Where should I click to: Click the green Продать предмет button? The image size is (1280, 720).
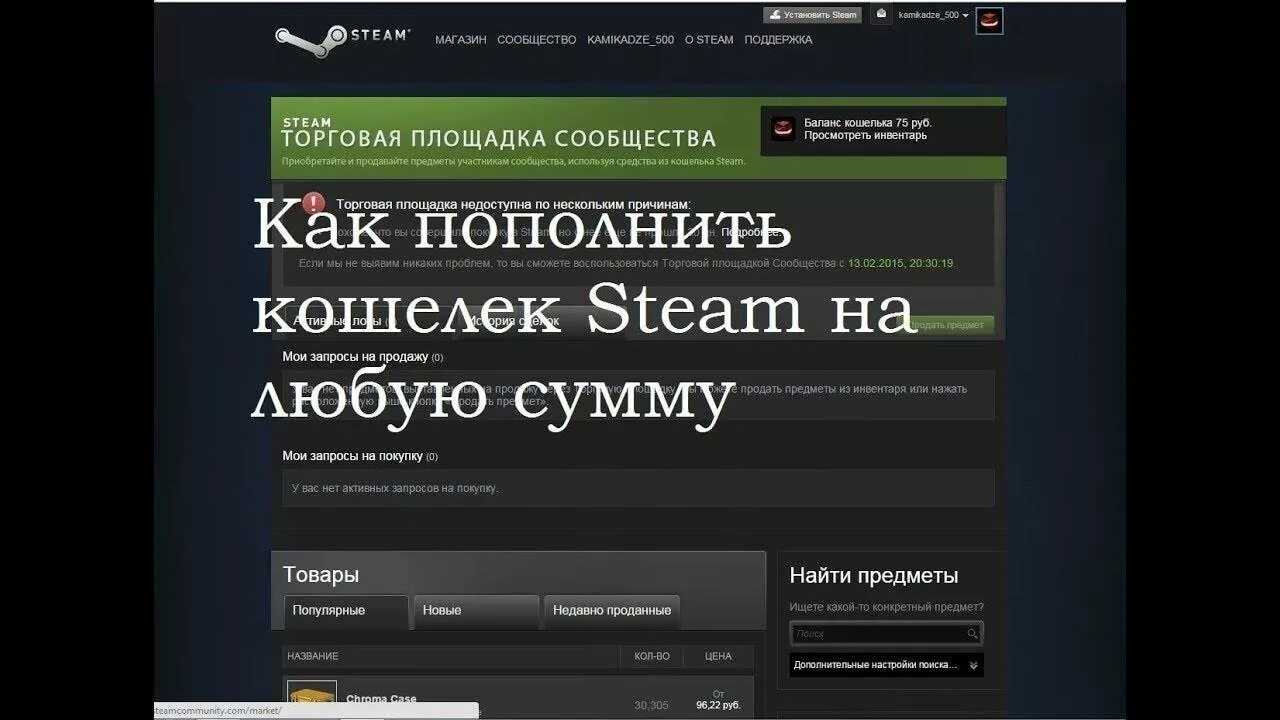pos(948,325)
